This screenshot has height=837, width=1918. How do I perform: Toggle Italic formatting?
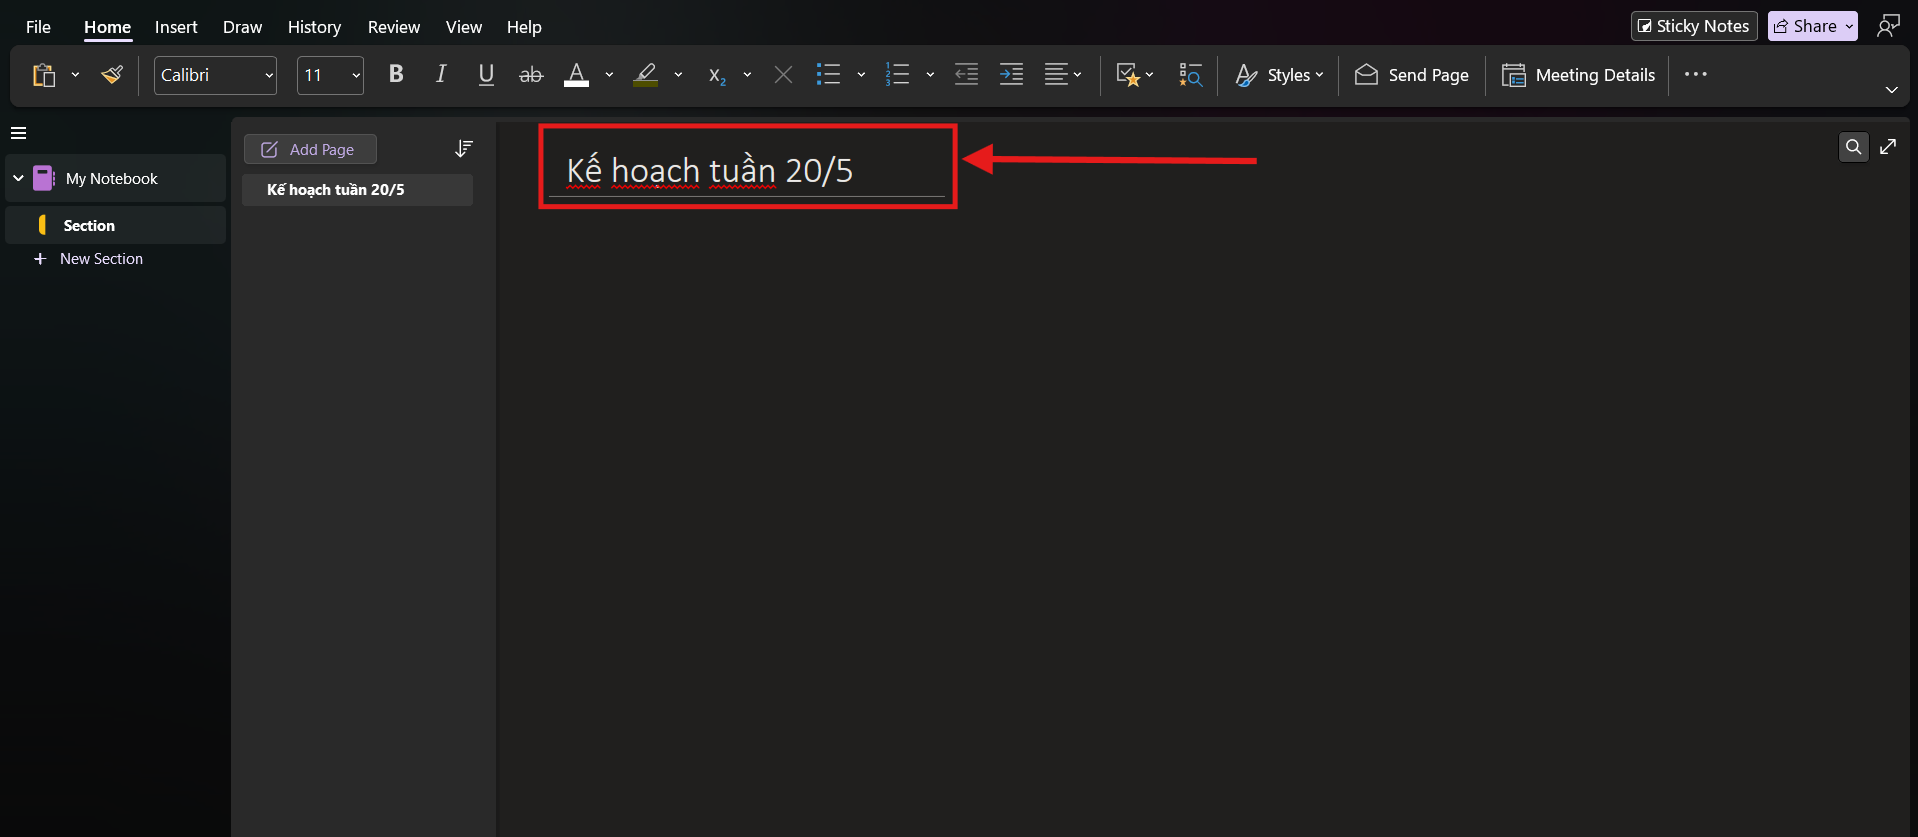point(441,74)
